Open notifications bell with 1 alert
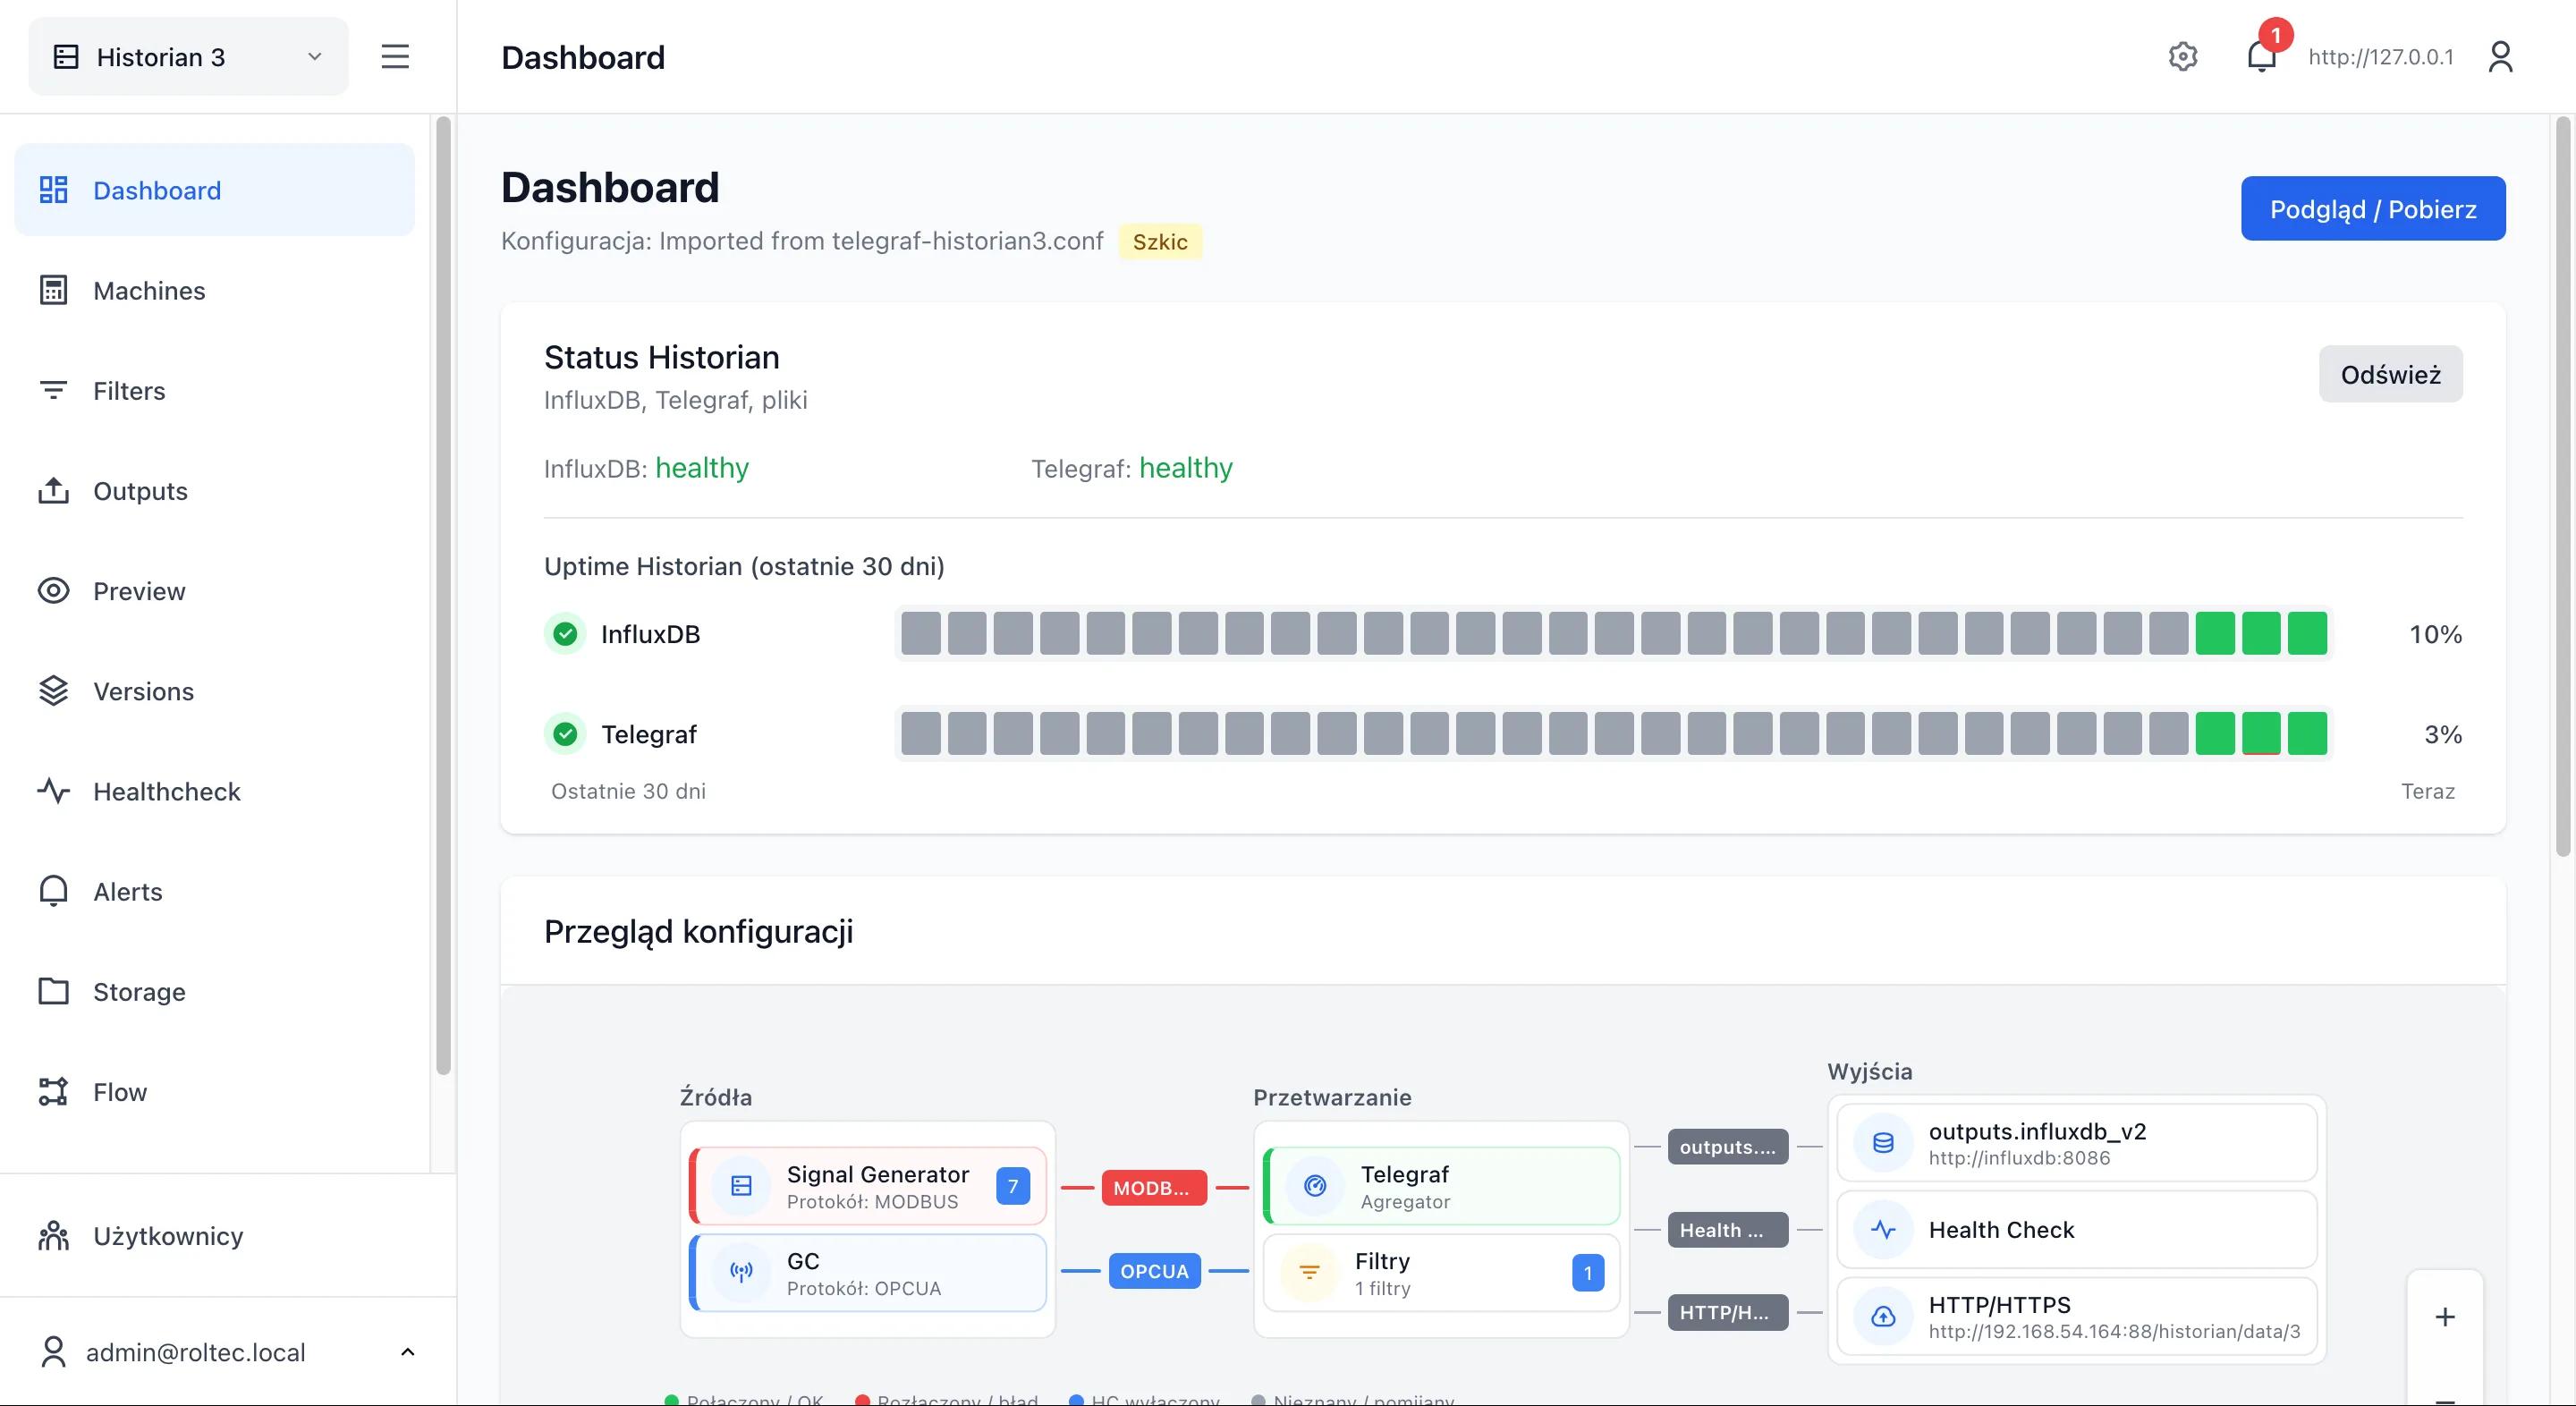Screen dimensions: 2576x1406 tap(2262, 55)
